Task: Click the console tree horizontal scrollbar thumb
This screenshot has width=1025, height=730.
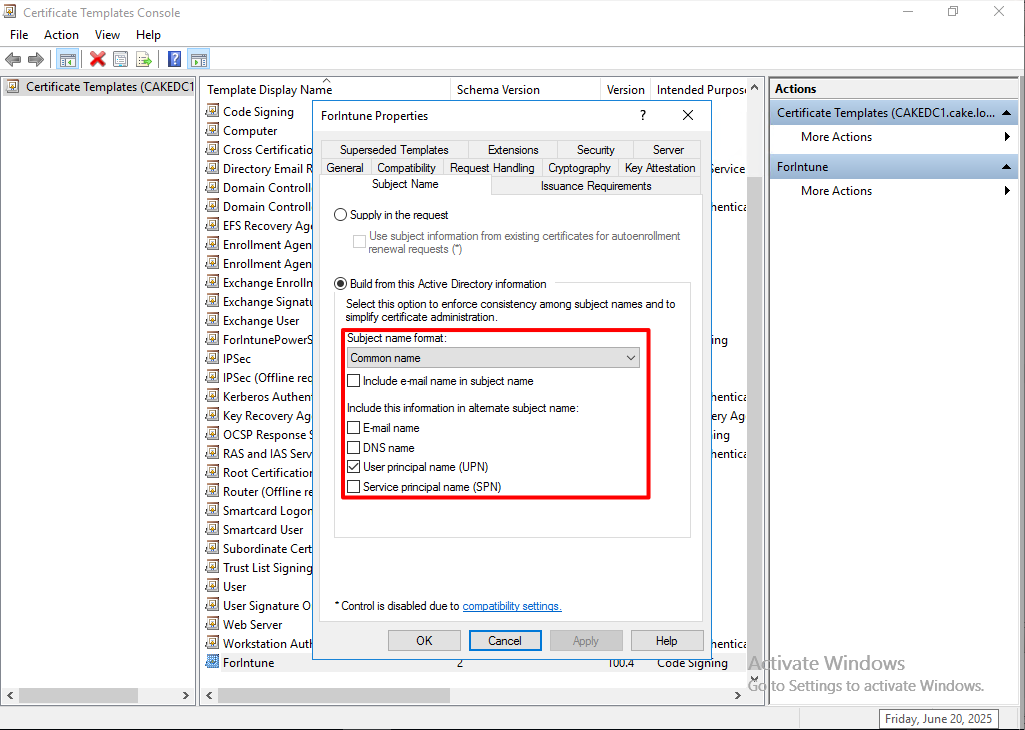Action: pyautogui.click(x=78, y=695)
